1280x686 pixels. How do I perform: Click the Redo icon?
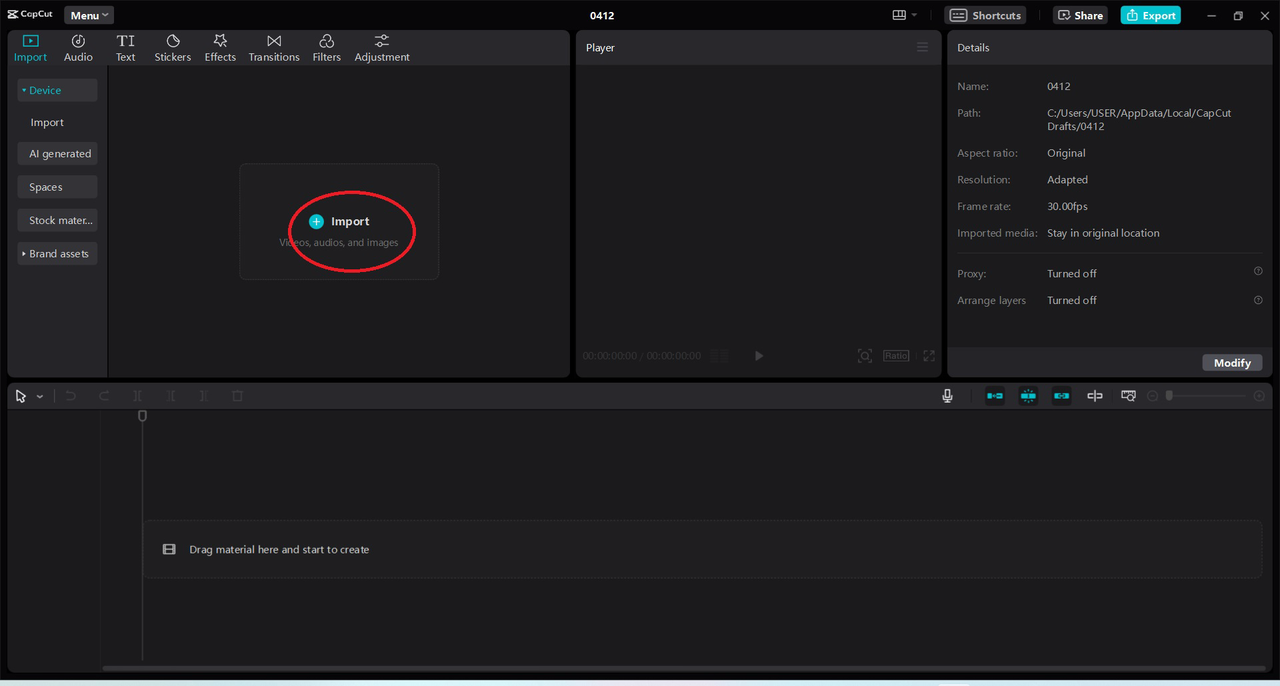tap(104, 396)
